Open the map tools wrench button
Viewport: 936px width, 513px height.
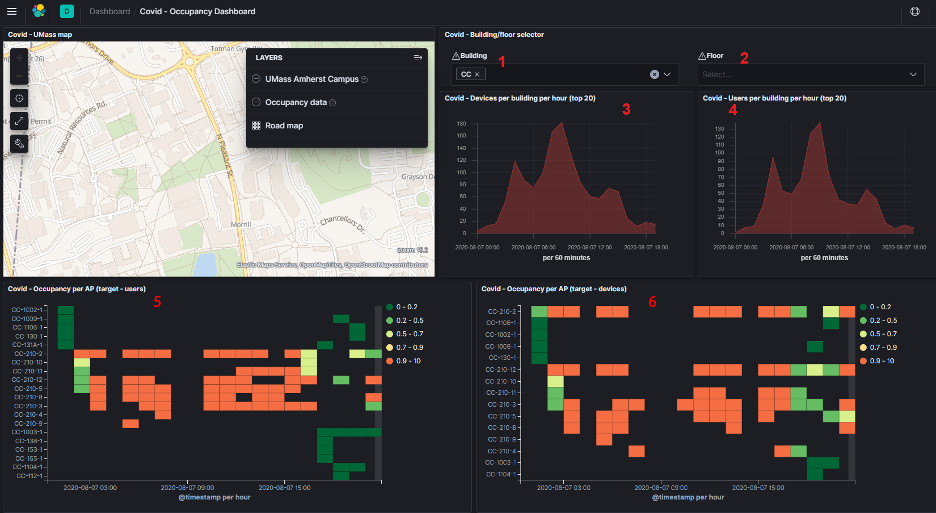pos(20,144)
